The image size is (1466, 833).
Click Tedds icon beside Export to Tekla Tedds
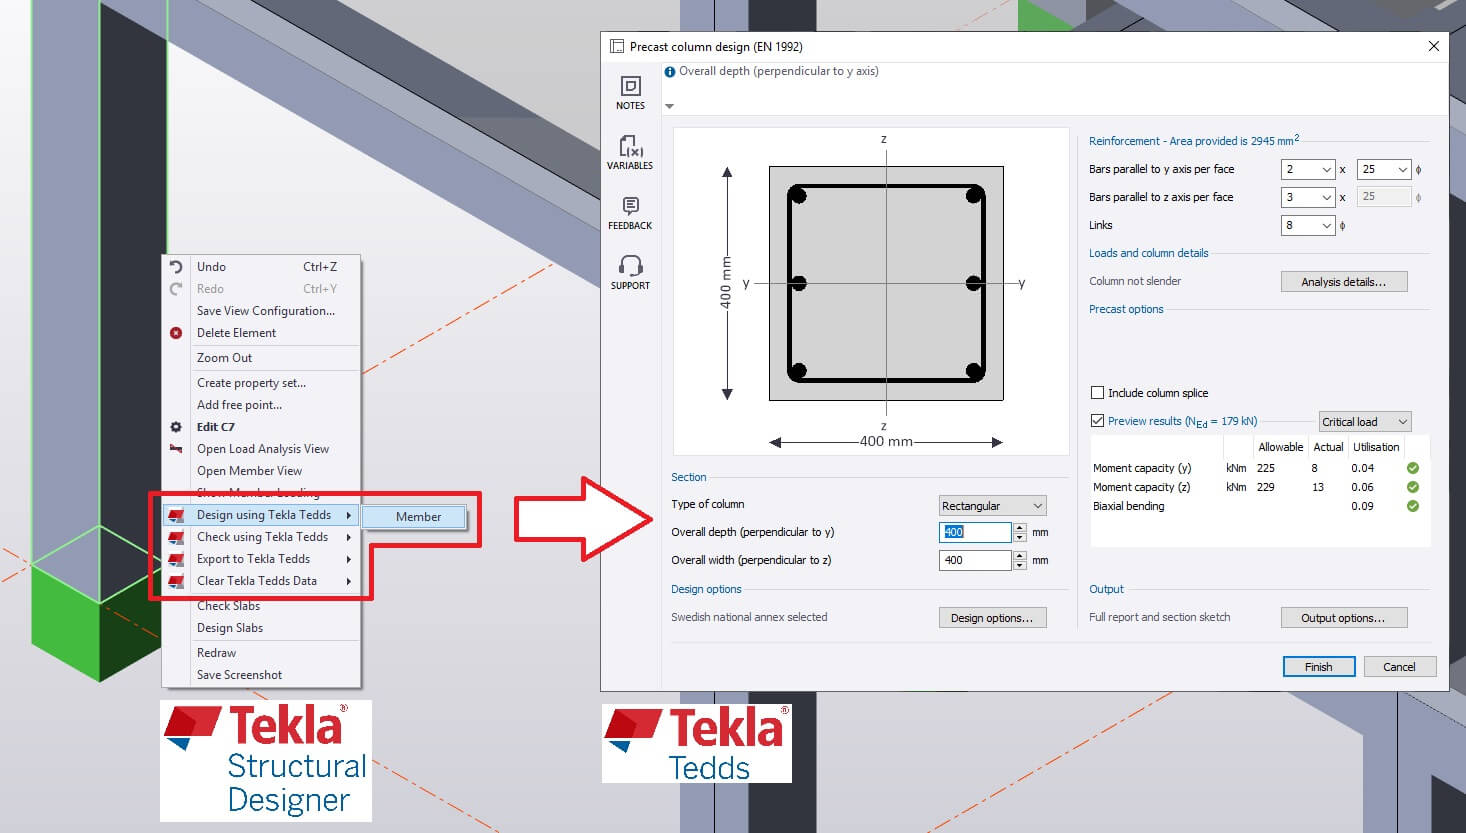(x=176, y=559)
